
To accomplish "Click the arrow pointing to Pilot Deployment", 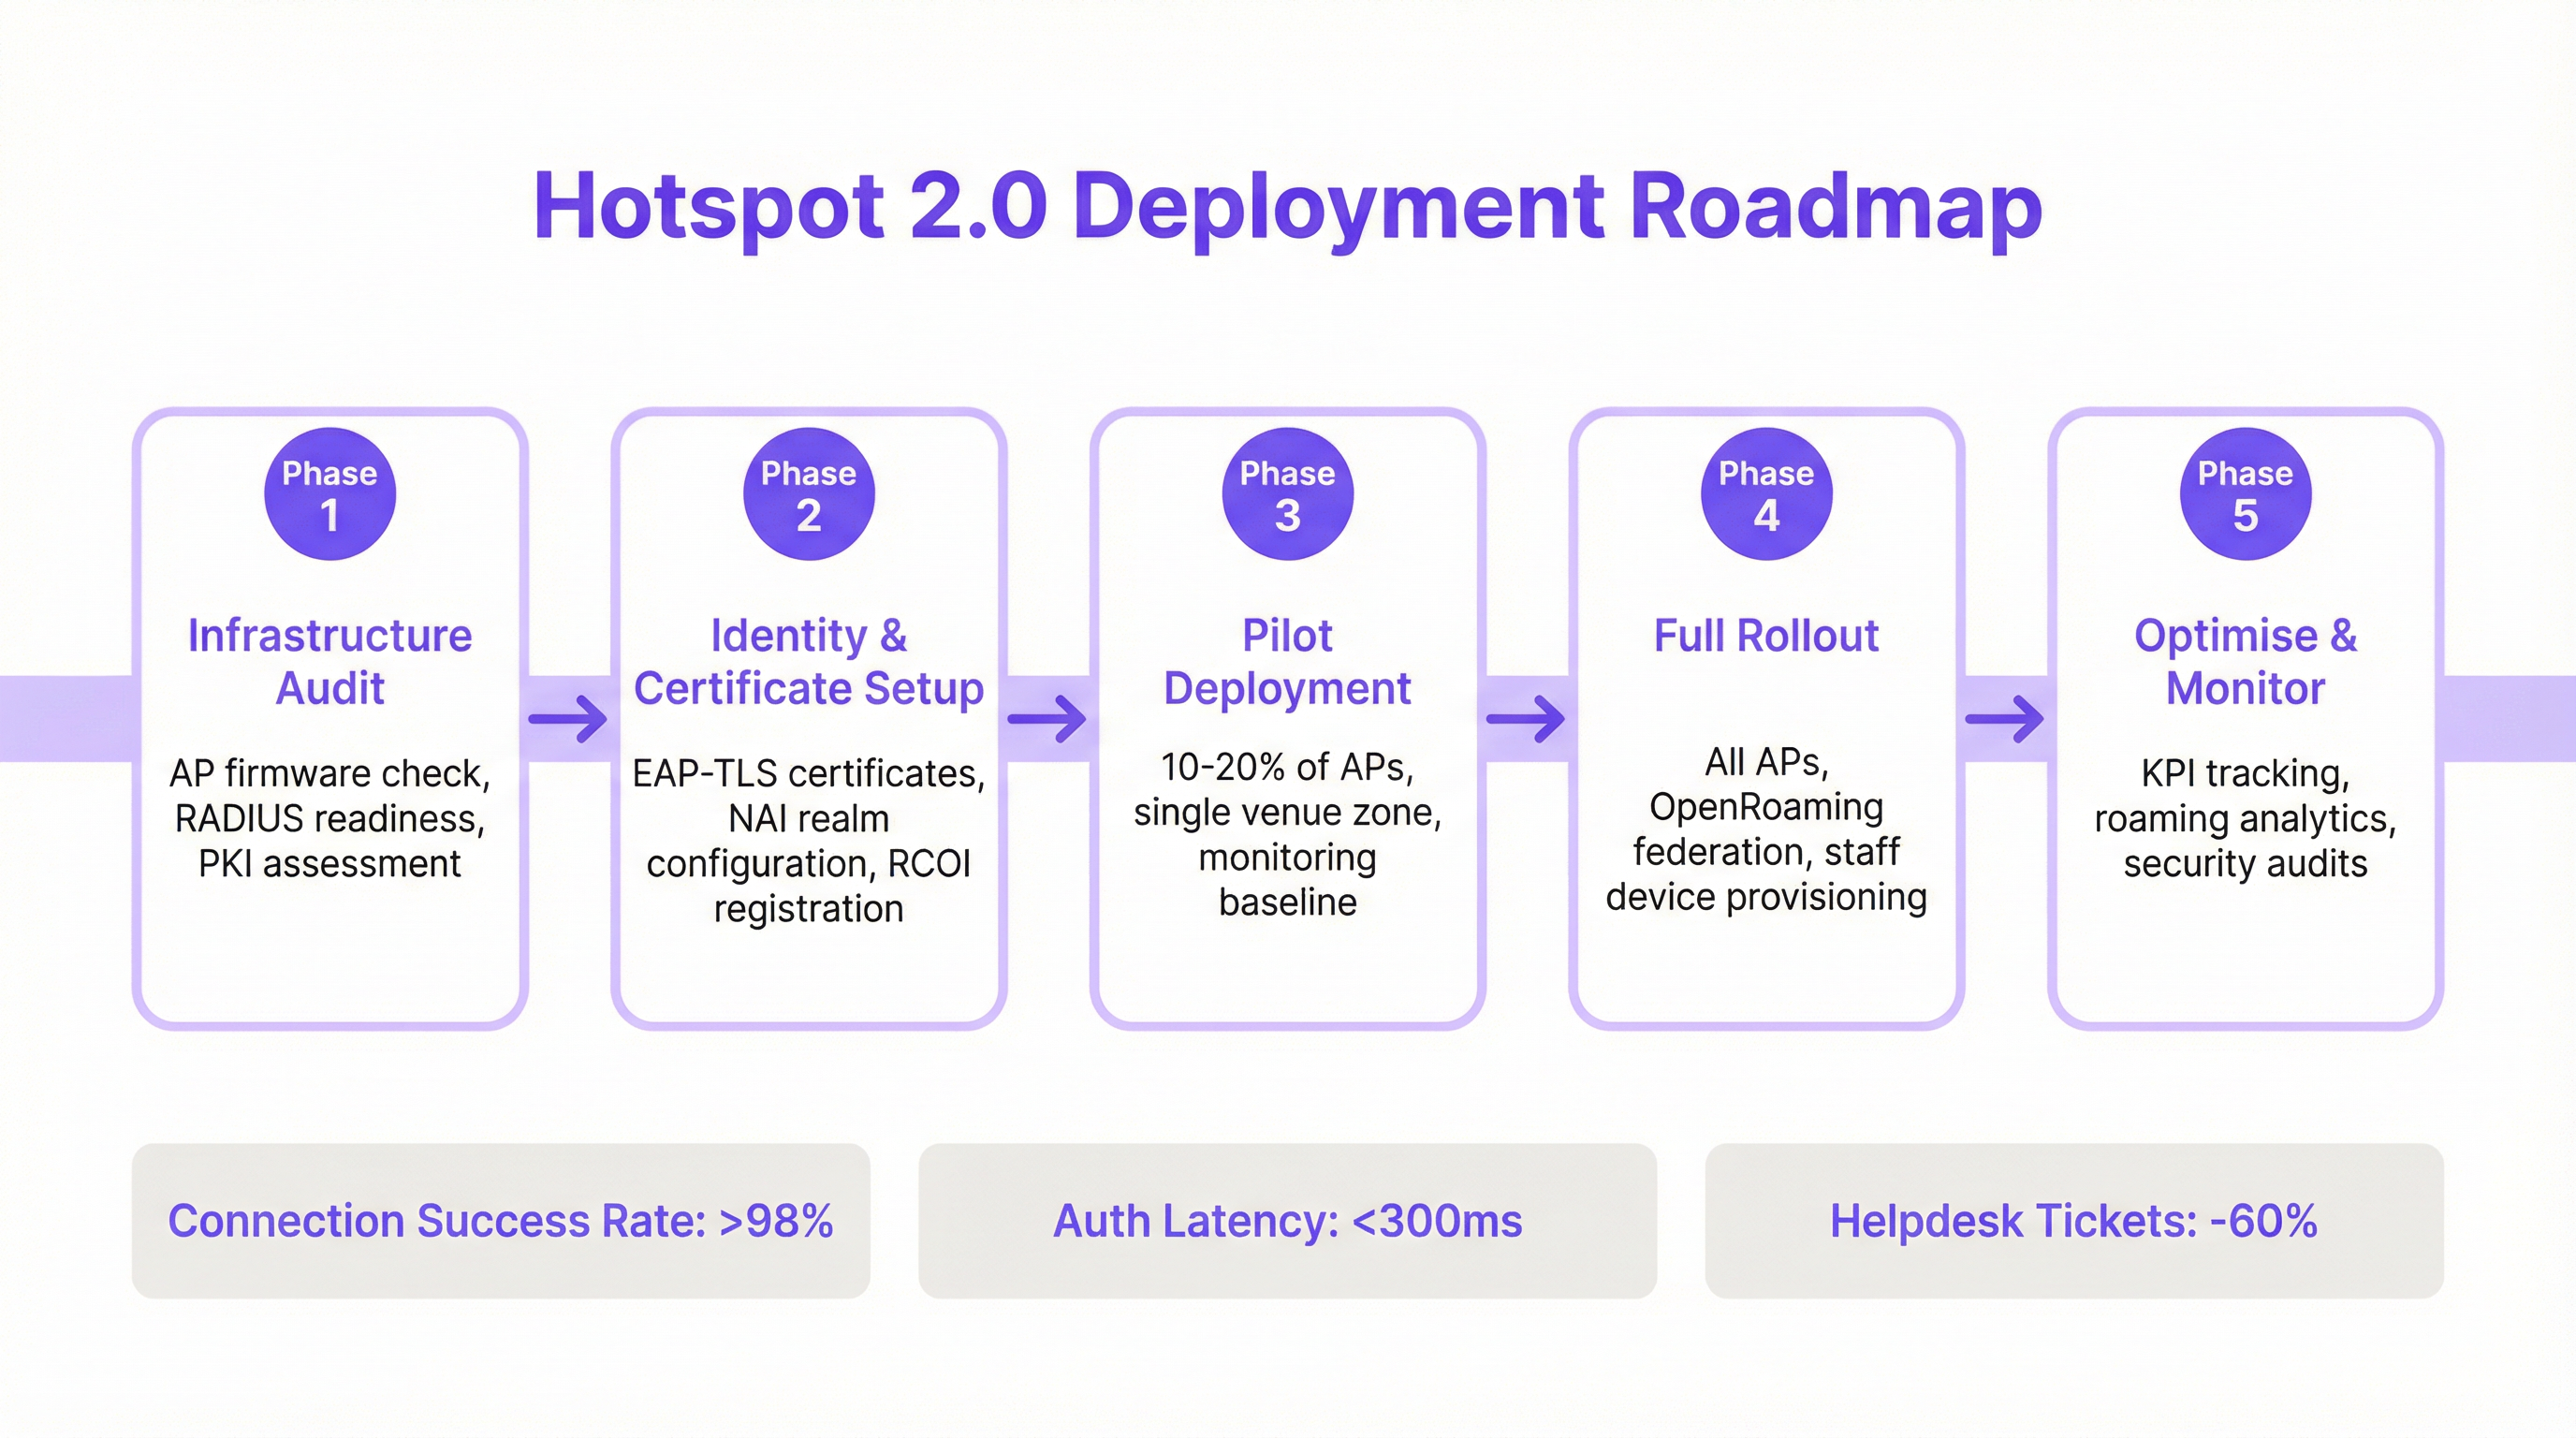I will pos(1046,718).
